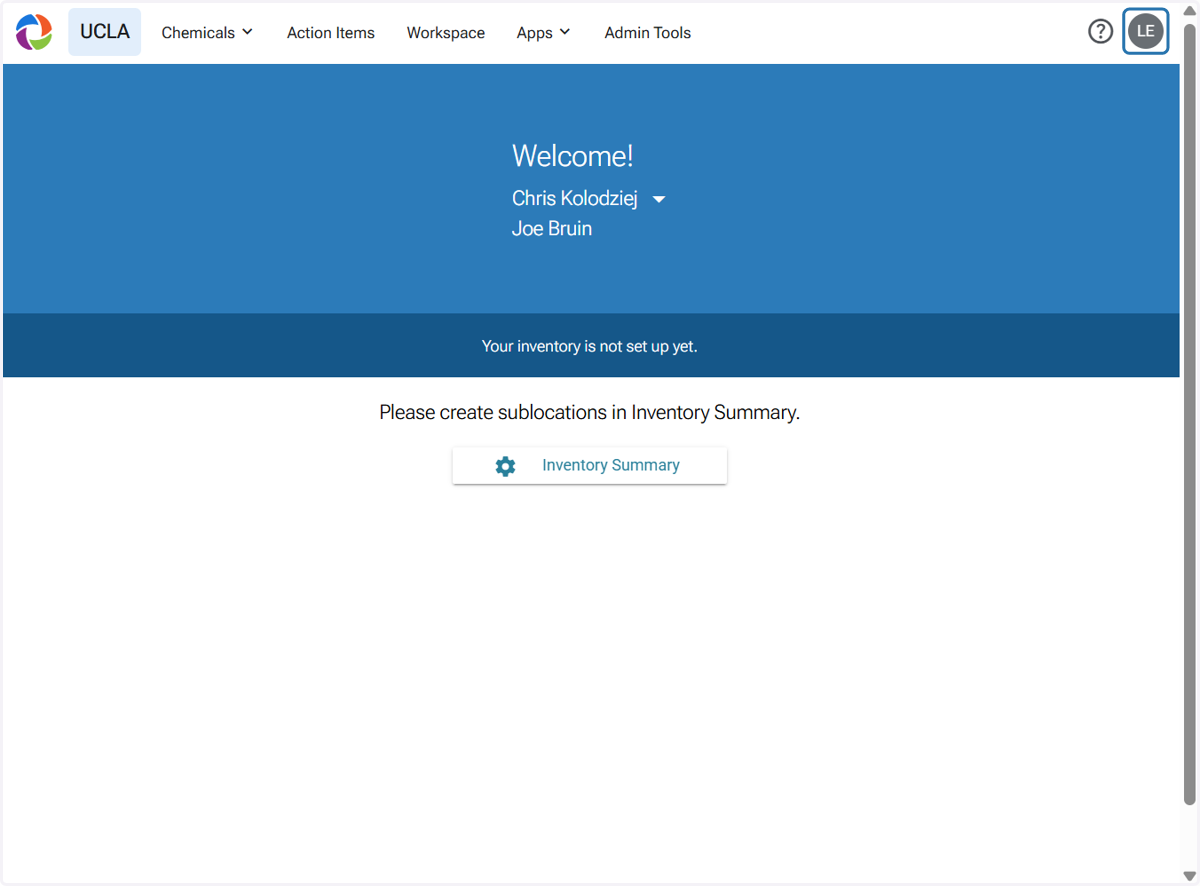The image size is (1200, 886).
Task: Expand the Apps dropdown menu
Action: coord(543,32)
